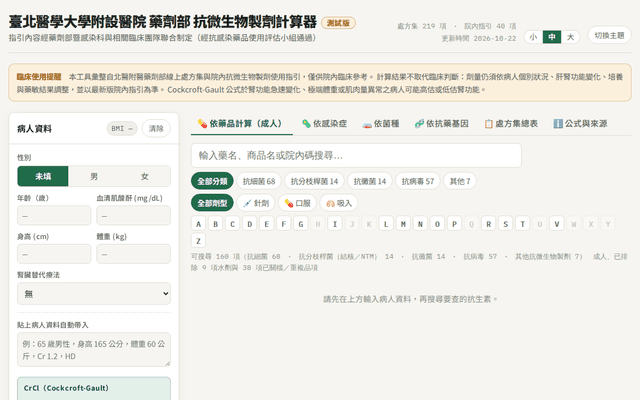Jump to letter P drugs
This screenshot has height=400, width=640.
pos(454,224)
